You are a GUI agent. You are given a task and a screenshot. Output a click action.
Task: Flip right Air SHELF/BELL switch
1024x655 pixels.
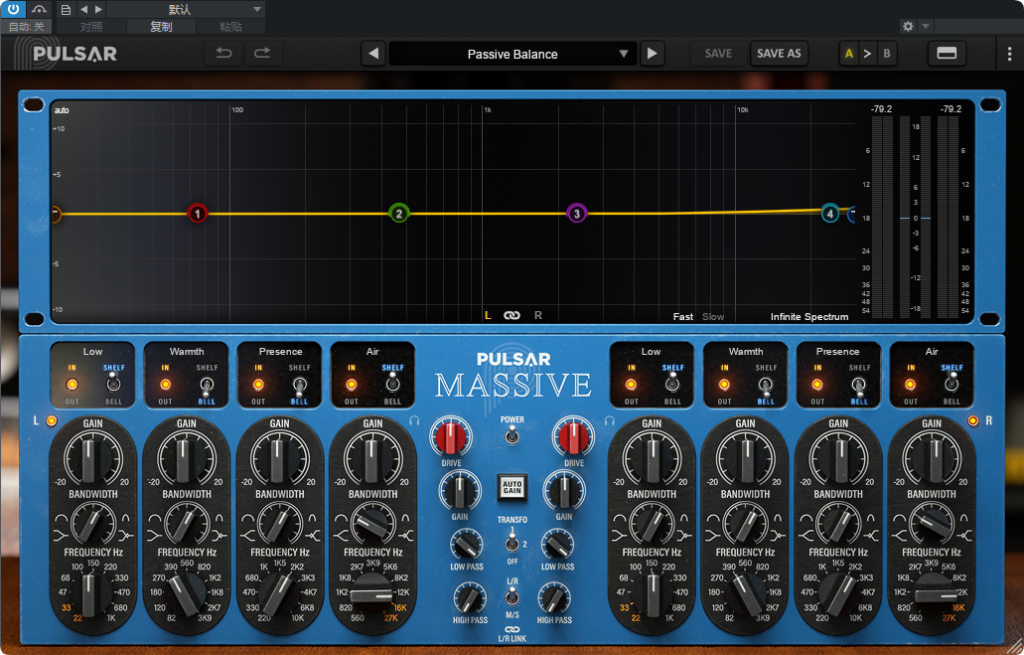pyautogui.click(x=952, y=383)
